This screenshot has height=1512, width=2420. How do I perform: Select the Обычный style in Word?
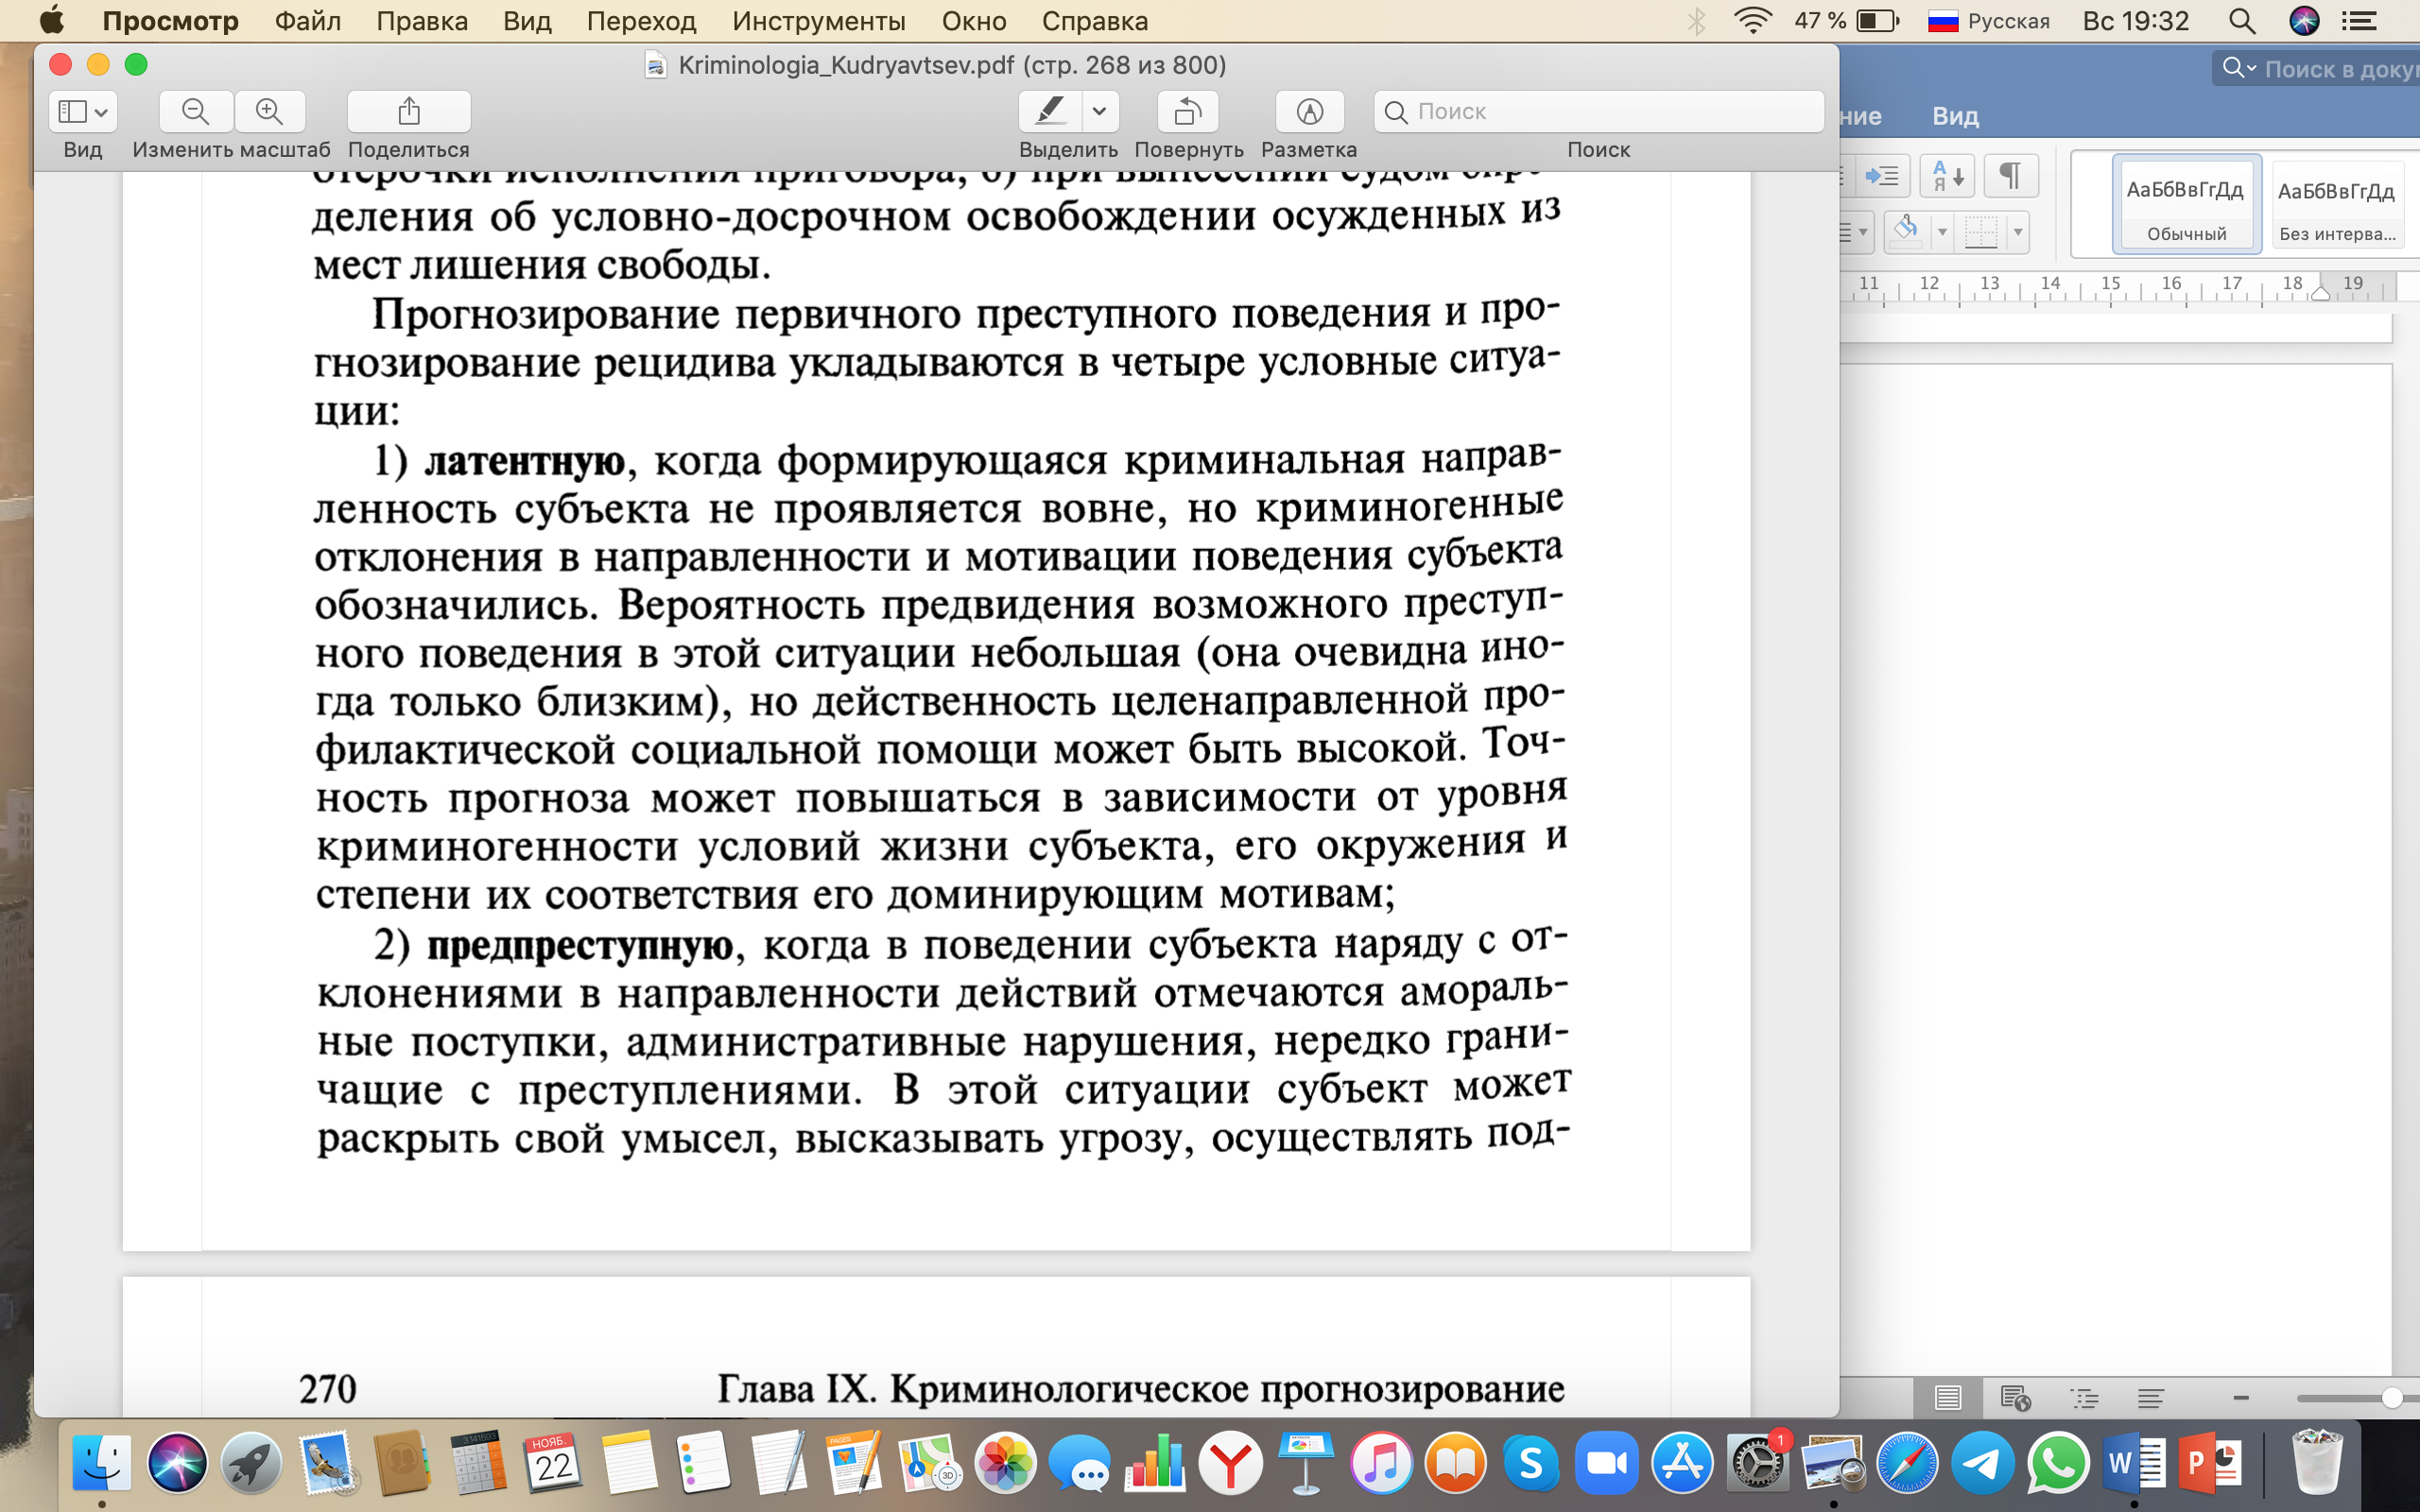pyautogui.click(x=2186, y=206)
